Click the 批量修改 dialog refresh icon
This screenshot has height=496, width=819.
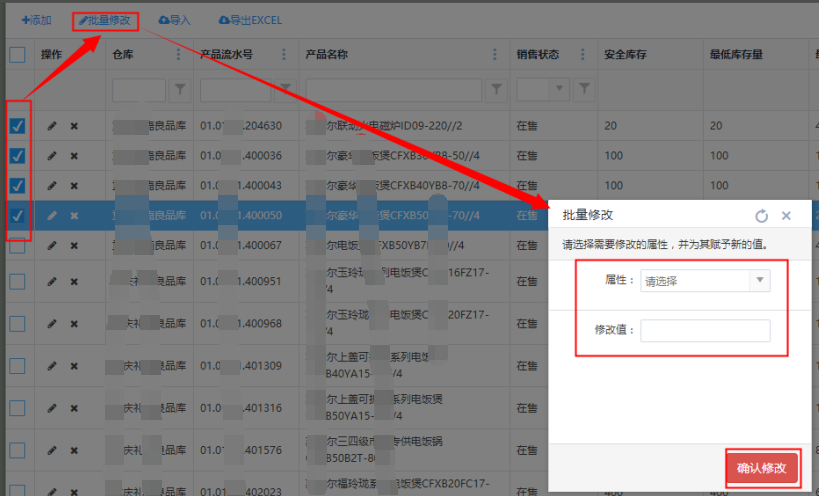(761, 215)
